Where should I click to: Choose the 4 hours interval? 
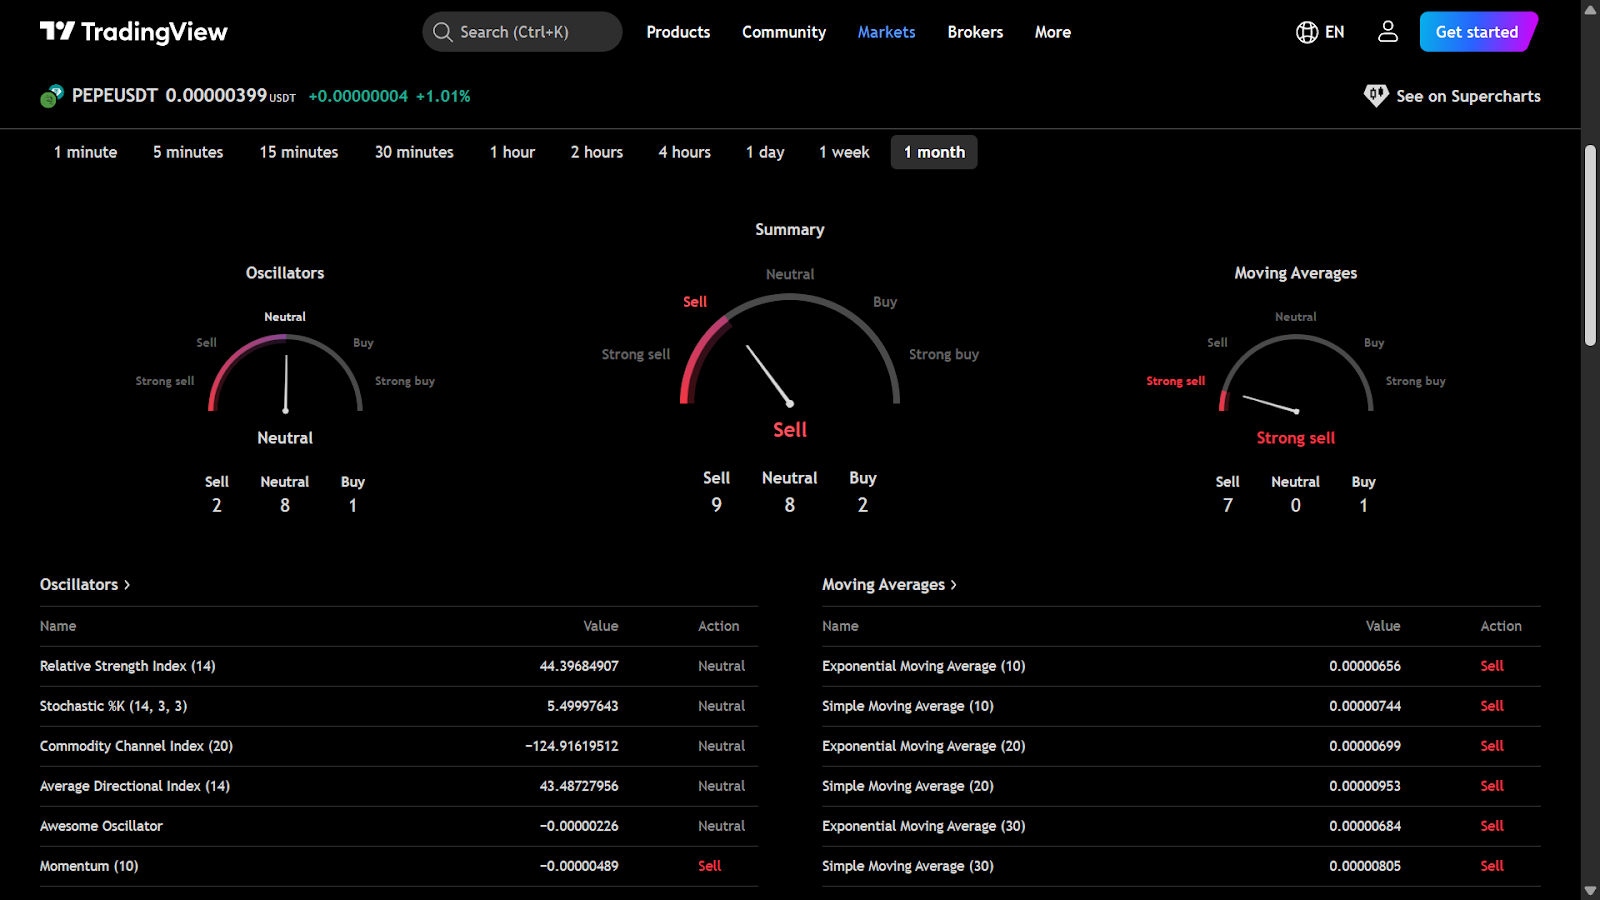coord(684,152)
